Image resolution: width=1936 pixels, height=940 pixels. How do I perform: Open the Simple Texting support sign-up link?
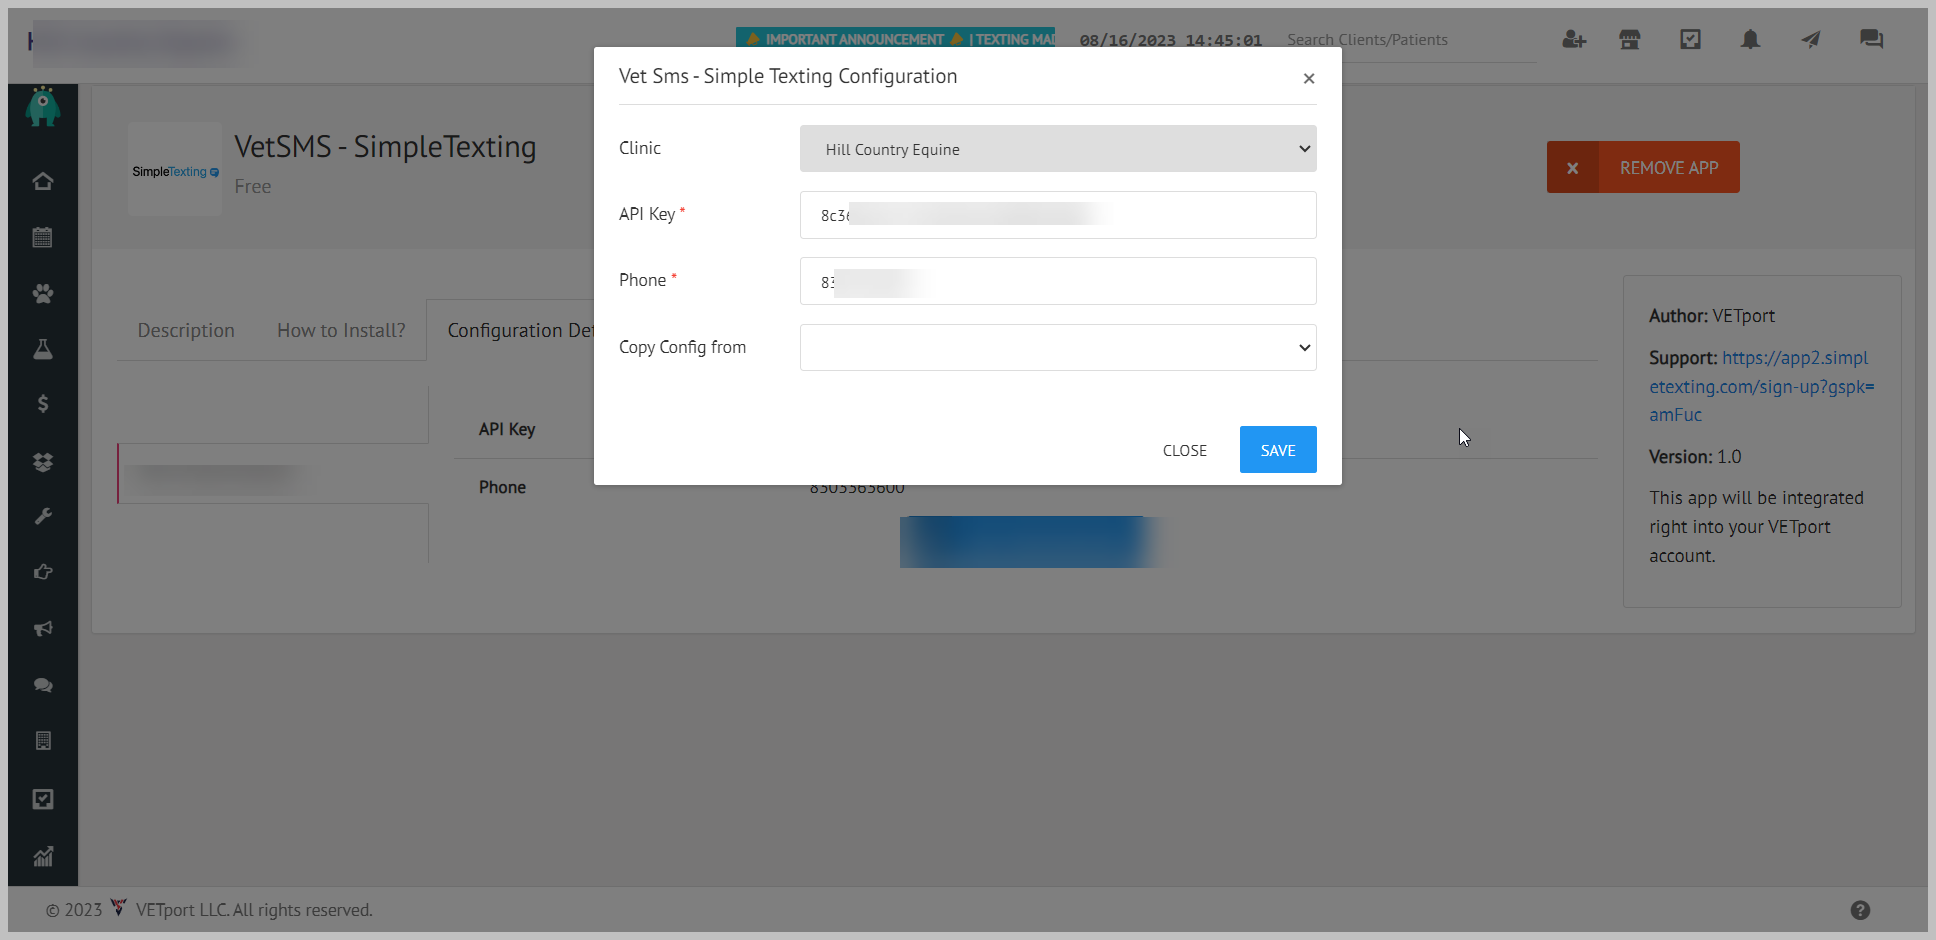(1761, 386)
